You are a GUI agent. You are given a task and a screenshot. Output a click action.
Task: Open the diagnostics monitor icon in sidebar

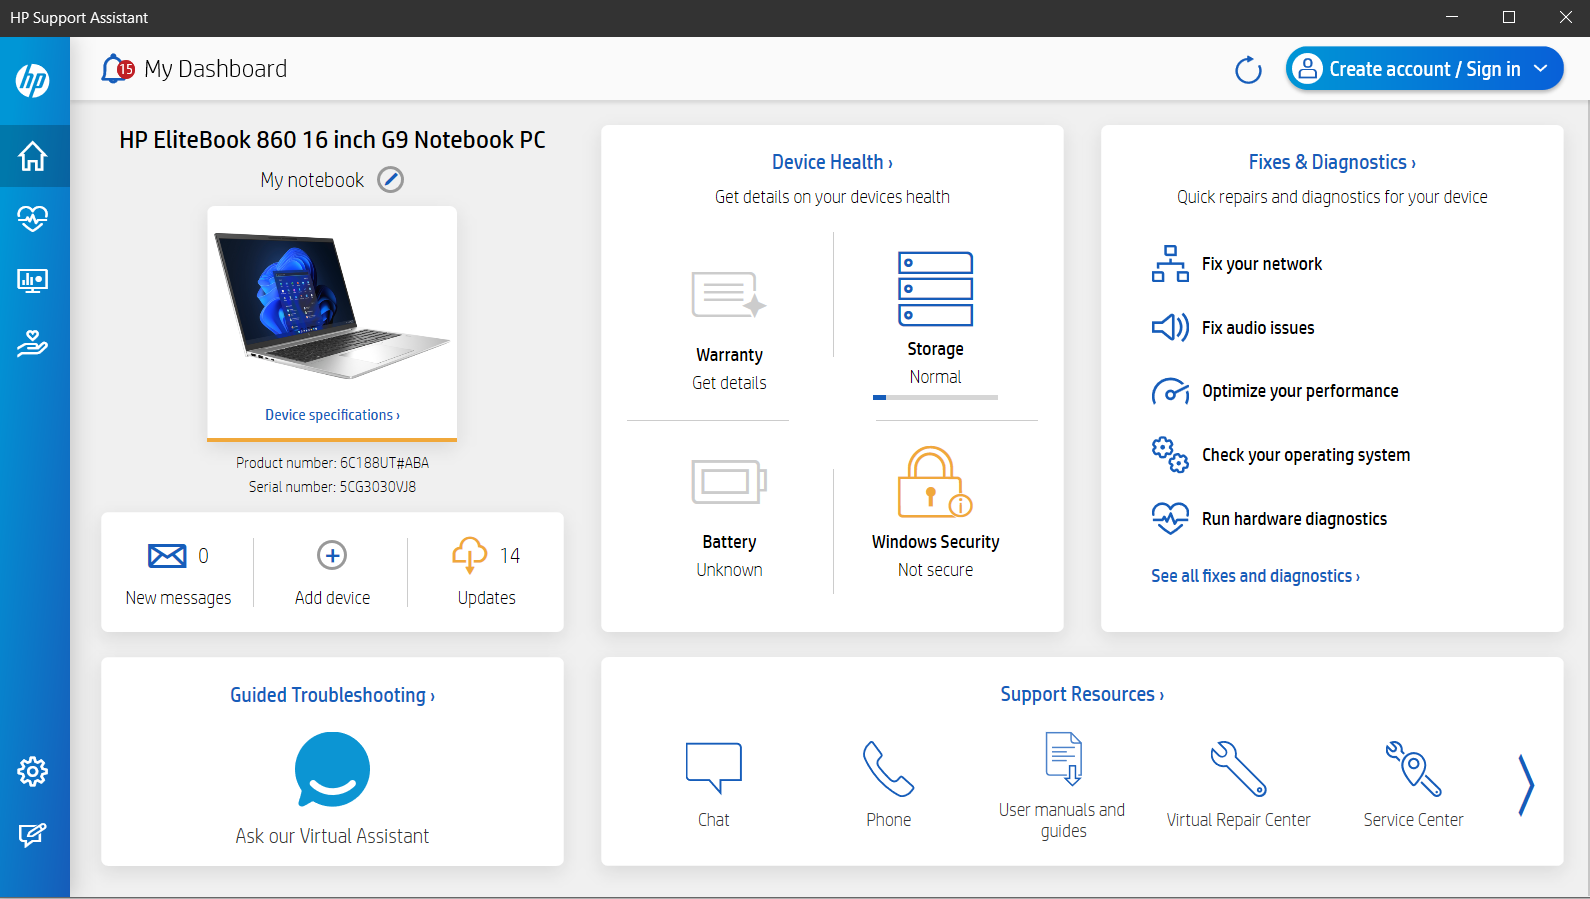(33, 281)
